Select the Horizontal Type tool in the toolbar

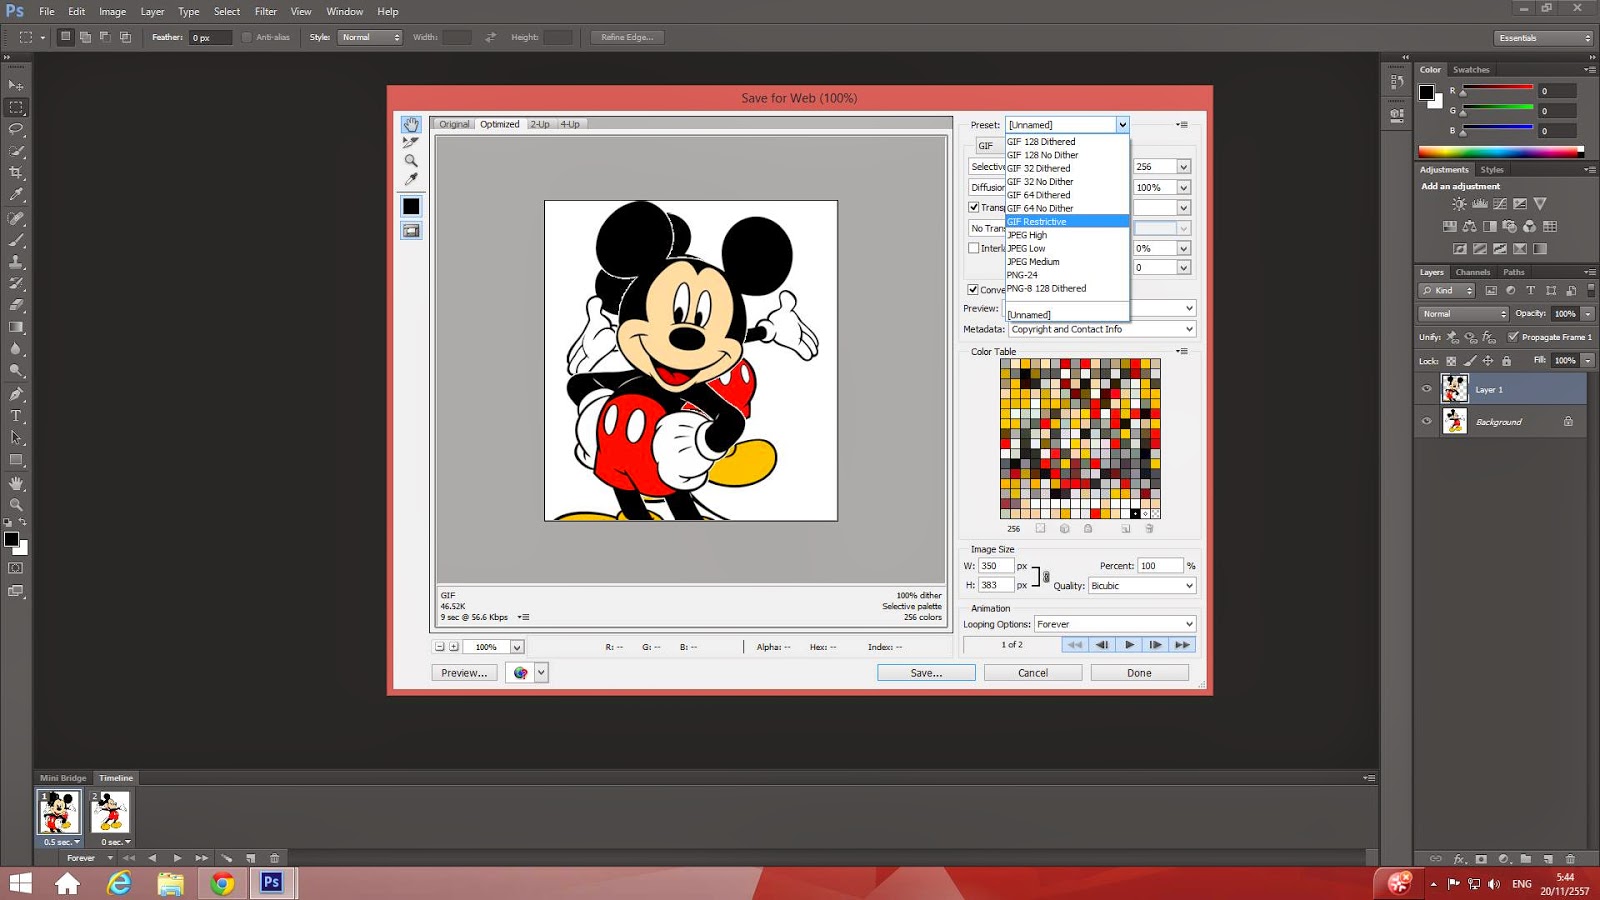16,416
